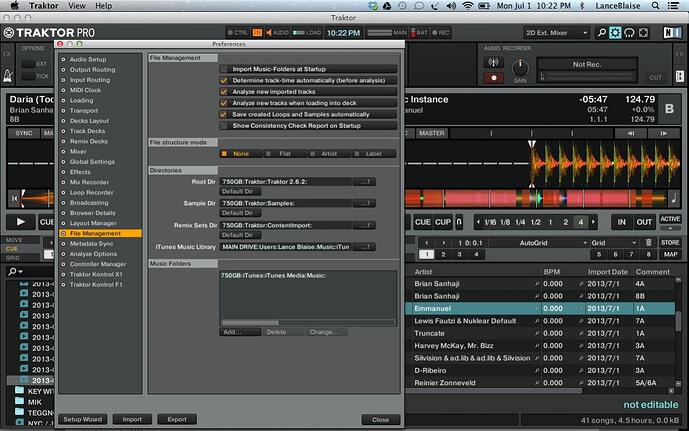Close the Preferences dialog with Close button

click(381, 420)
